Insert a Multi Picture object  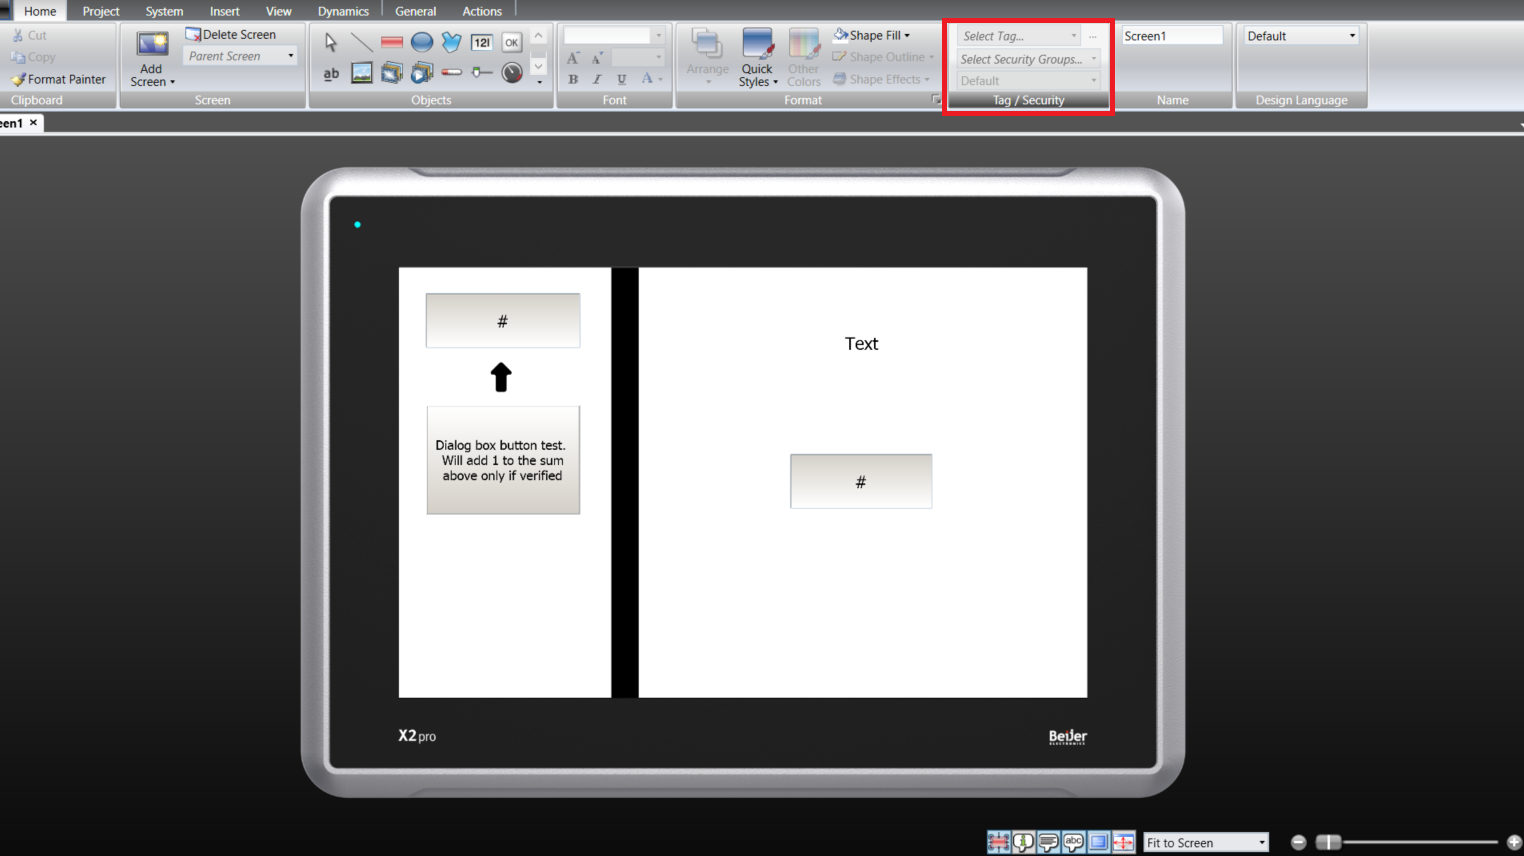click(x=392, y=73)
